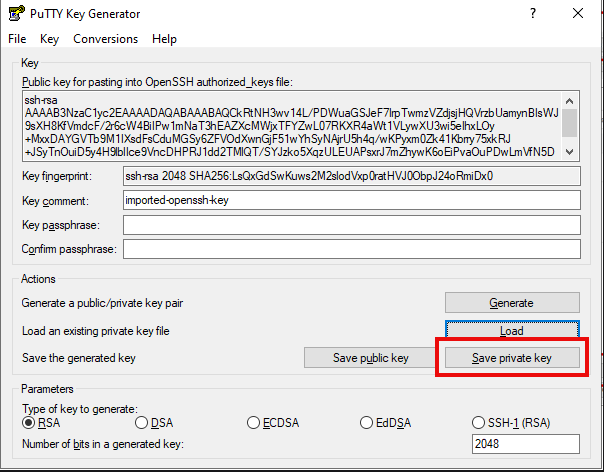Screen dimensions: 604x472
Task: Select the SSH-1 (RSA) key type
Action: [511, 423]
